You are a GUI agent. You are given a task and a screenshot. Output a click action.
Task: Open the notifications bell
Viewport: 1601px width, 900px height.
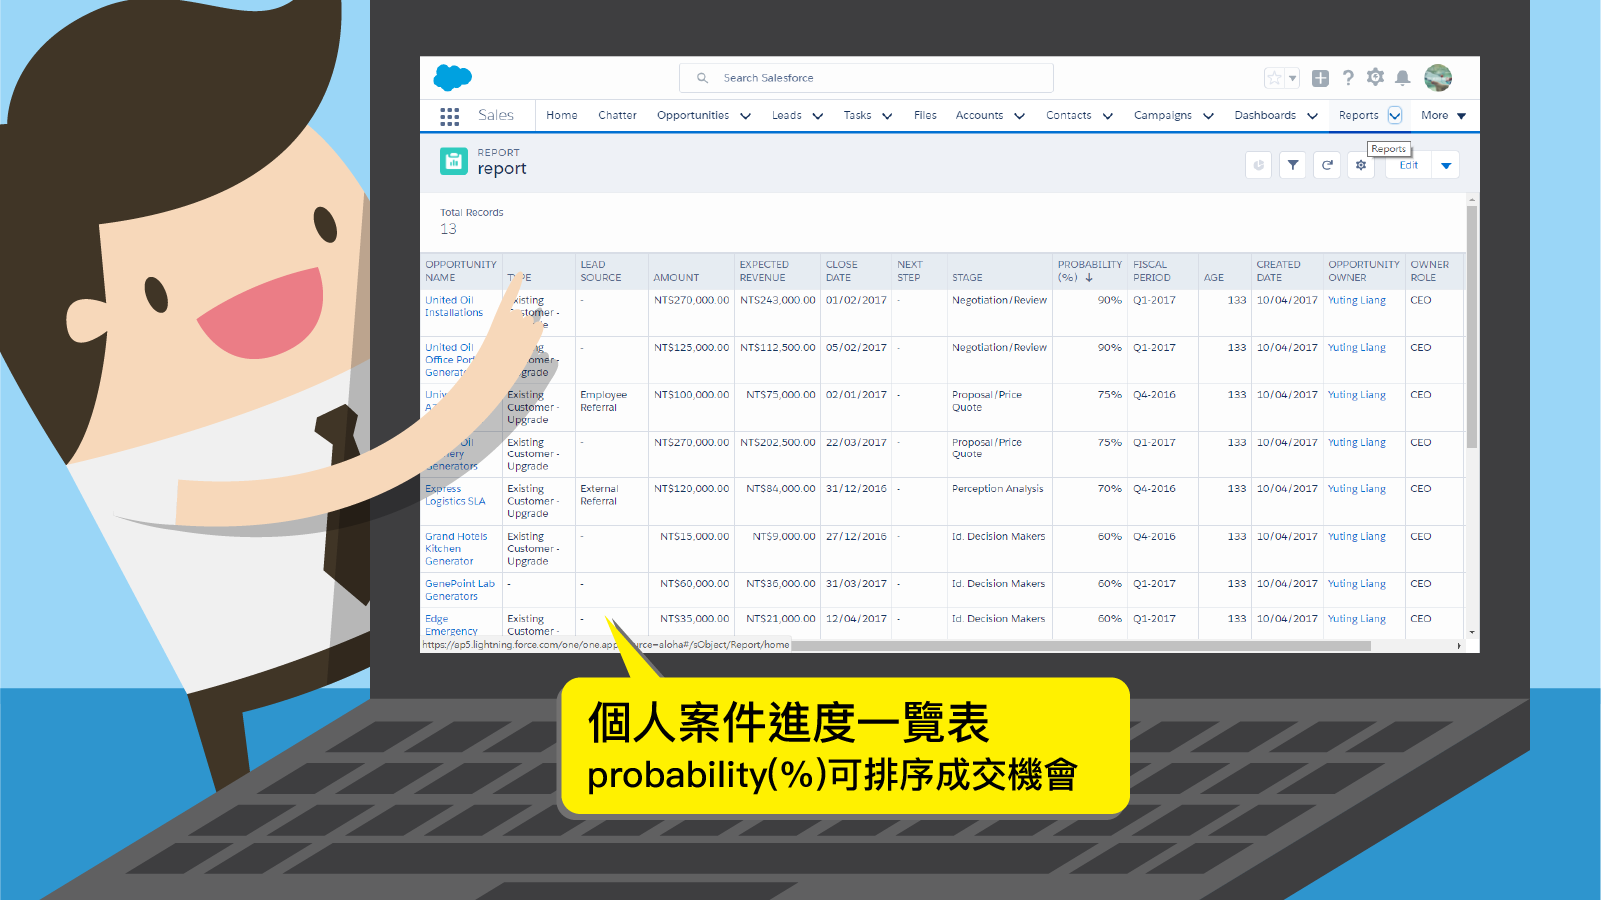[x=1403, y=78]
